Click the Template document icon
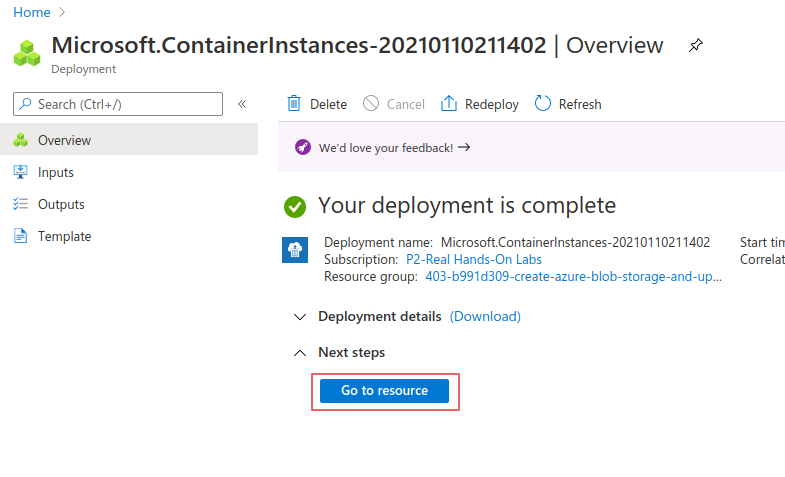The height and width of the screenshot is (477, 785). 21,236
